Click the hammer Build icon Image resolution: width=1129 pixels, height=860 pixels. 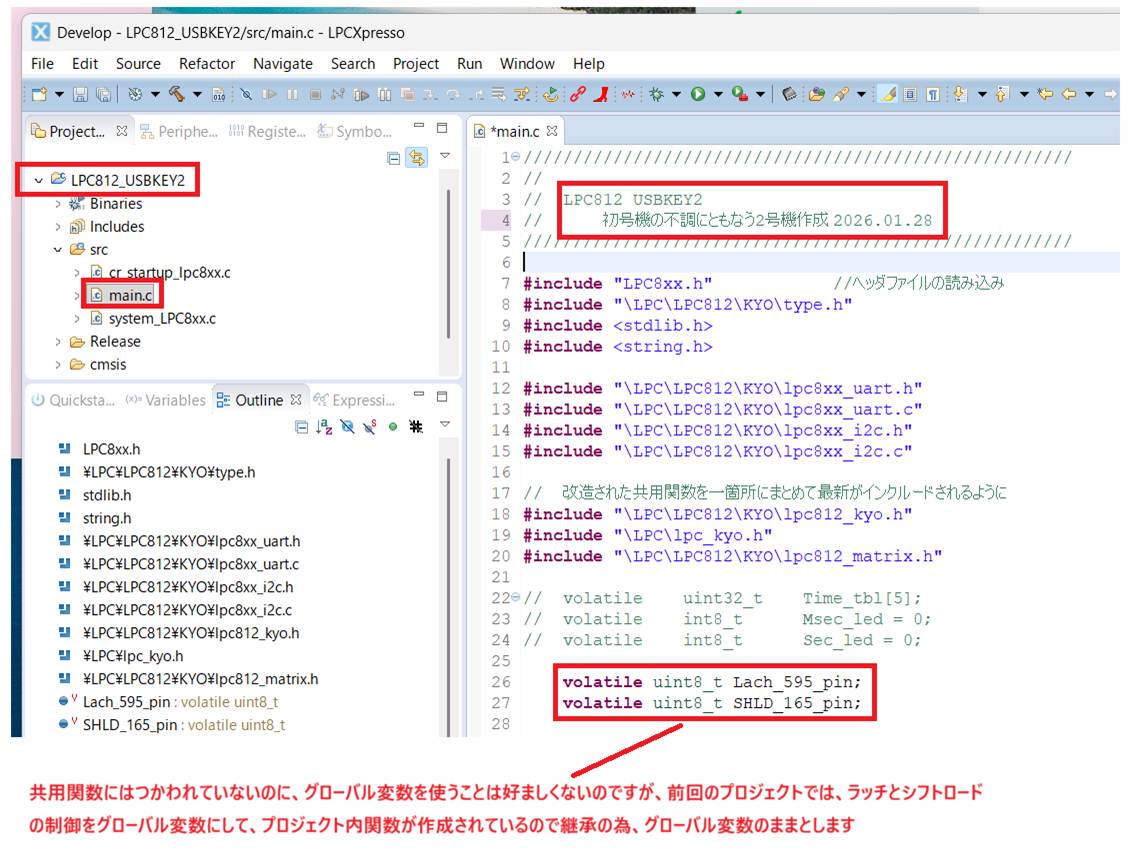tap(176, 94)
